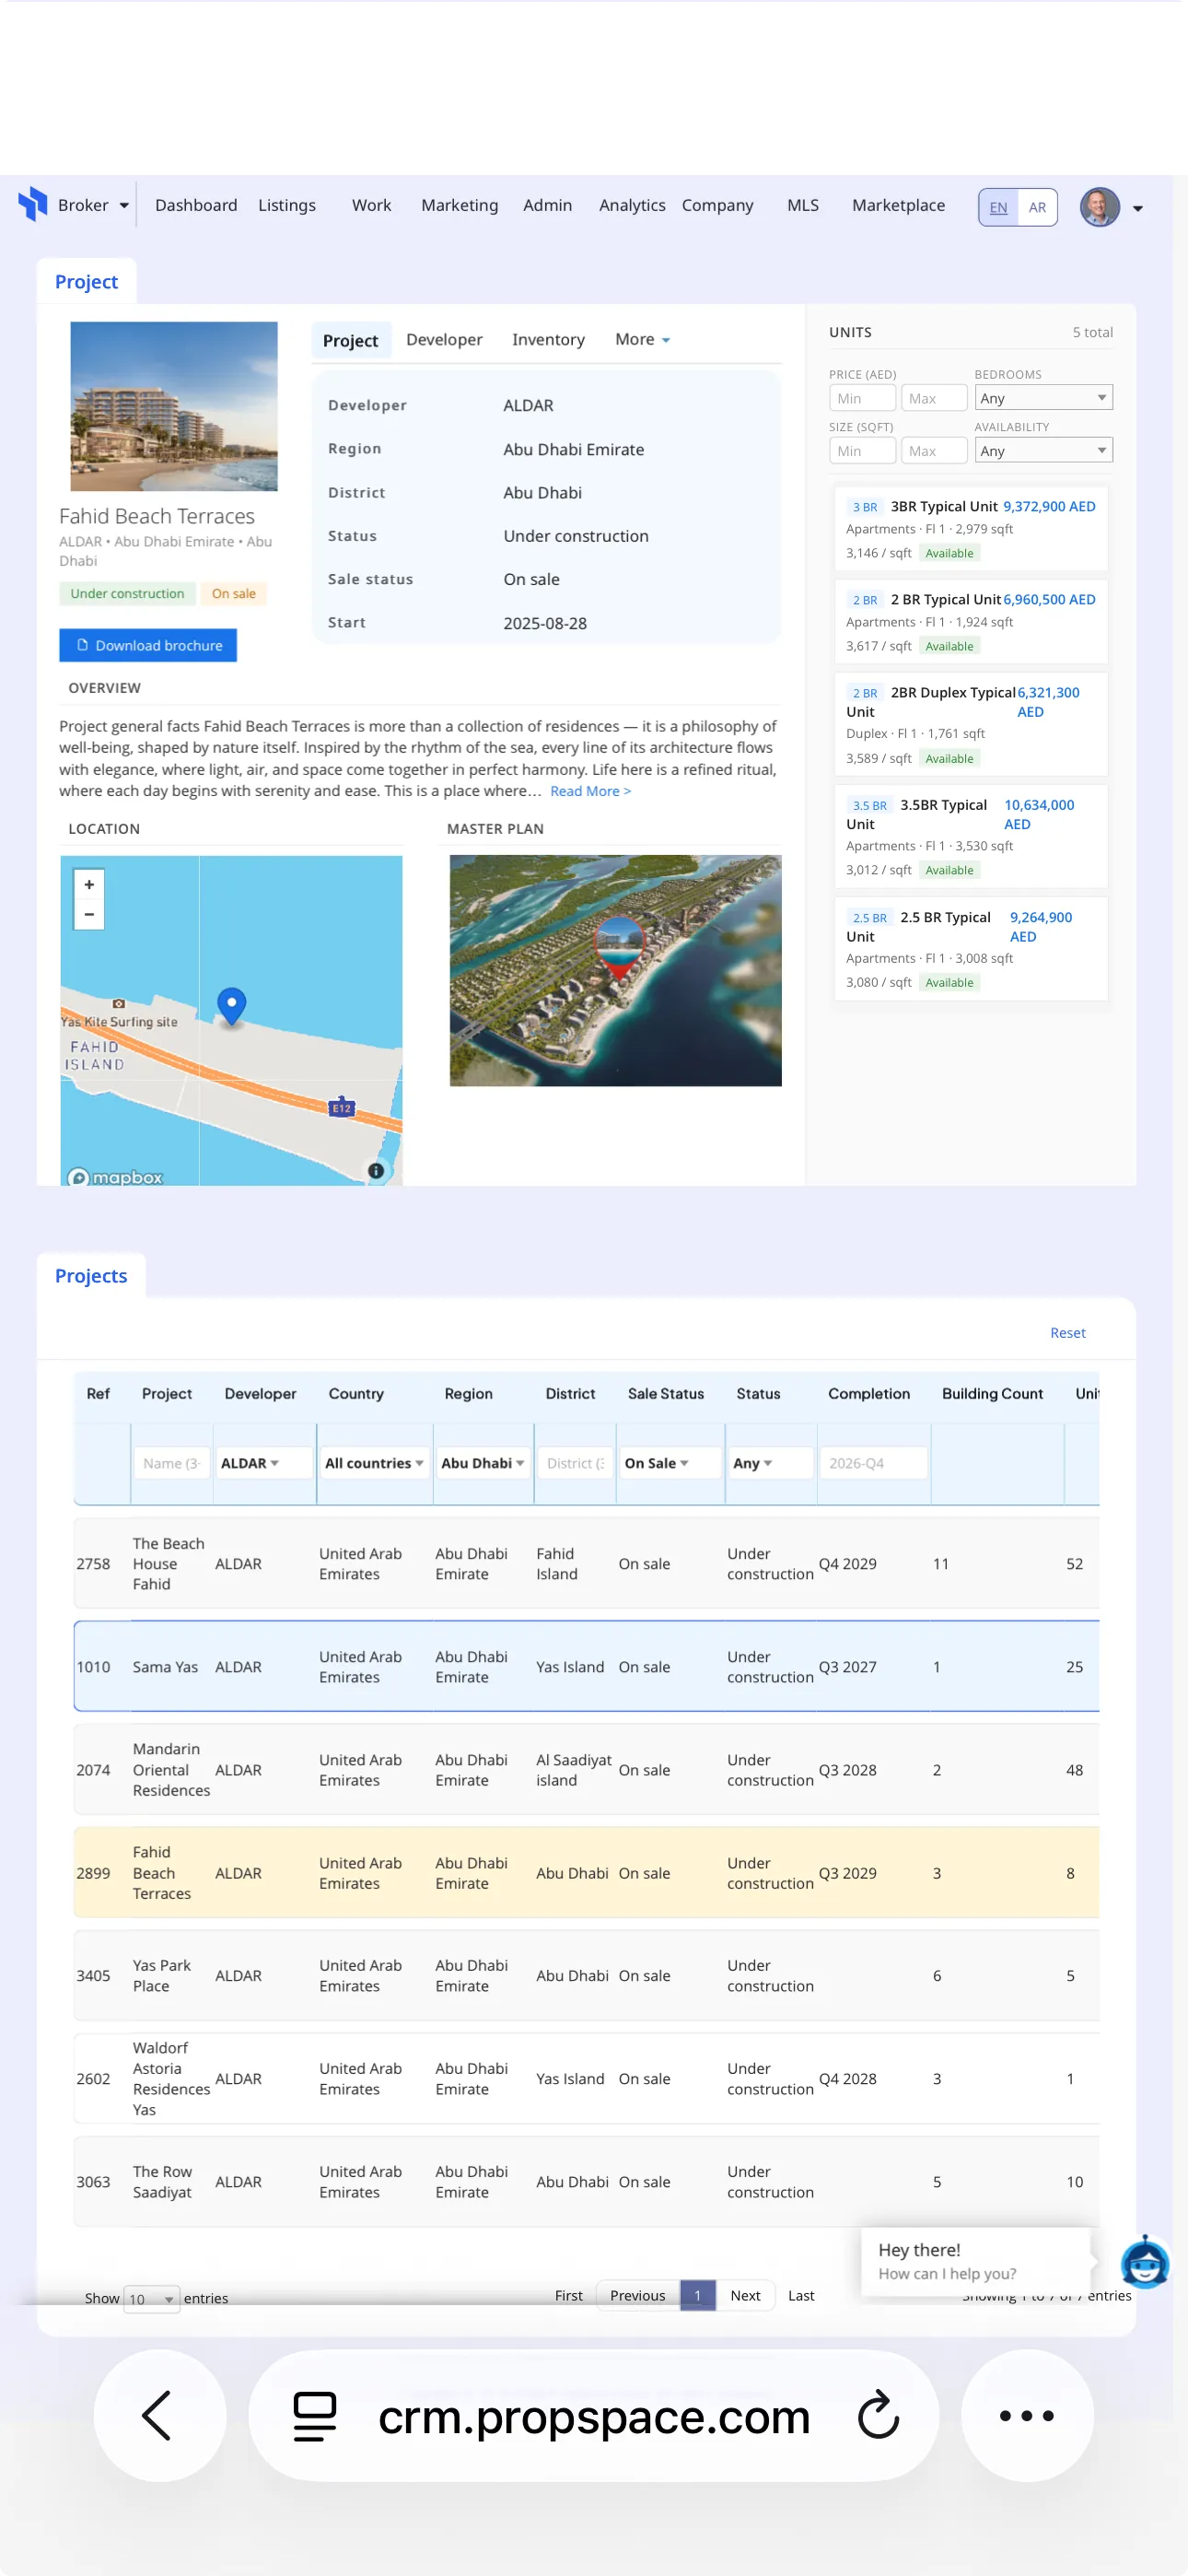Reload the page with the refresh icon
The height and width of the screenshot is (2576, 1188).
[x=878, y=2415]
